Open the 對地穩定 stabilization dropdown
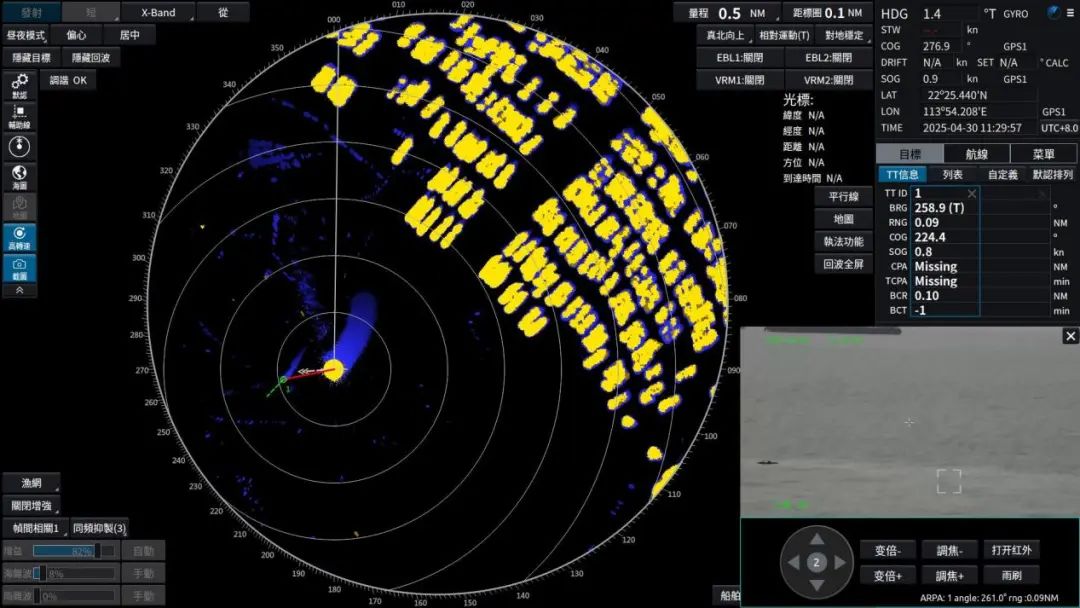The image size is (1080, 608). (844, 35)
